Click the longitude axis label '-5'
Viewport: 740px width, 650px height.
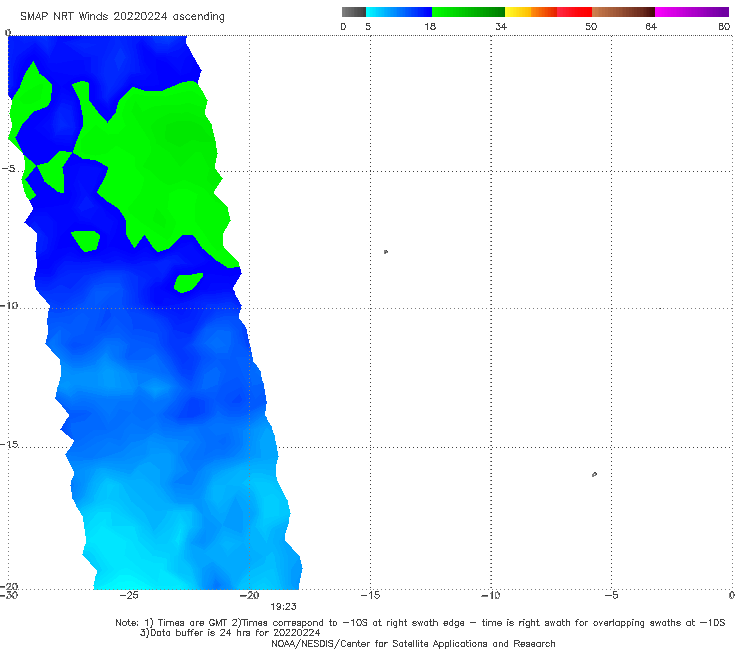611,595
